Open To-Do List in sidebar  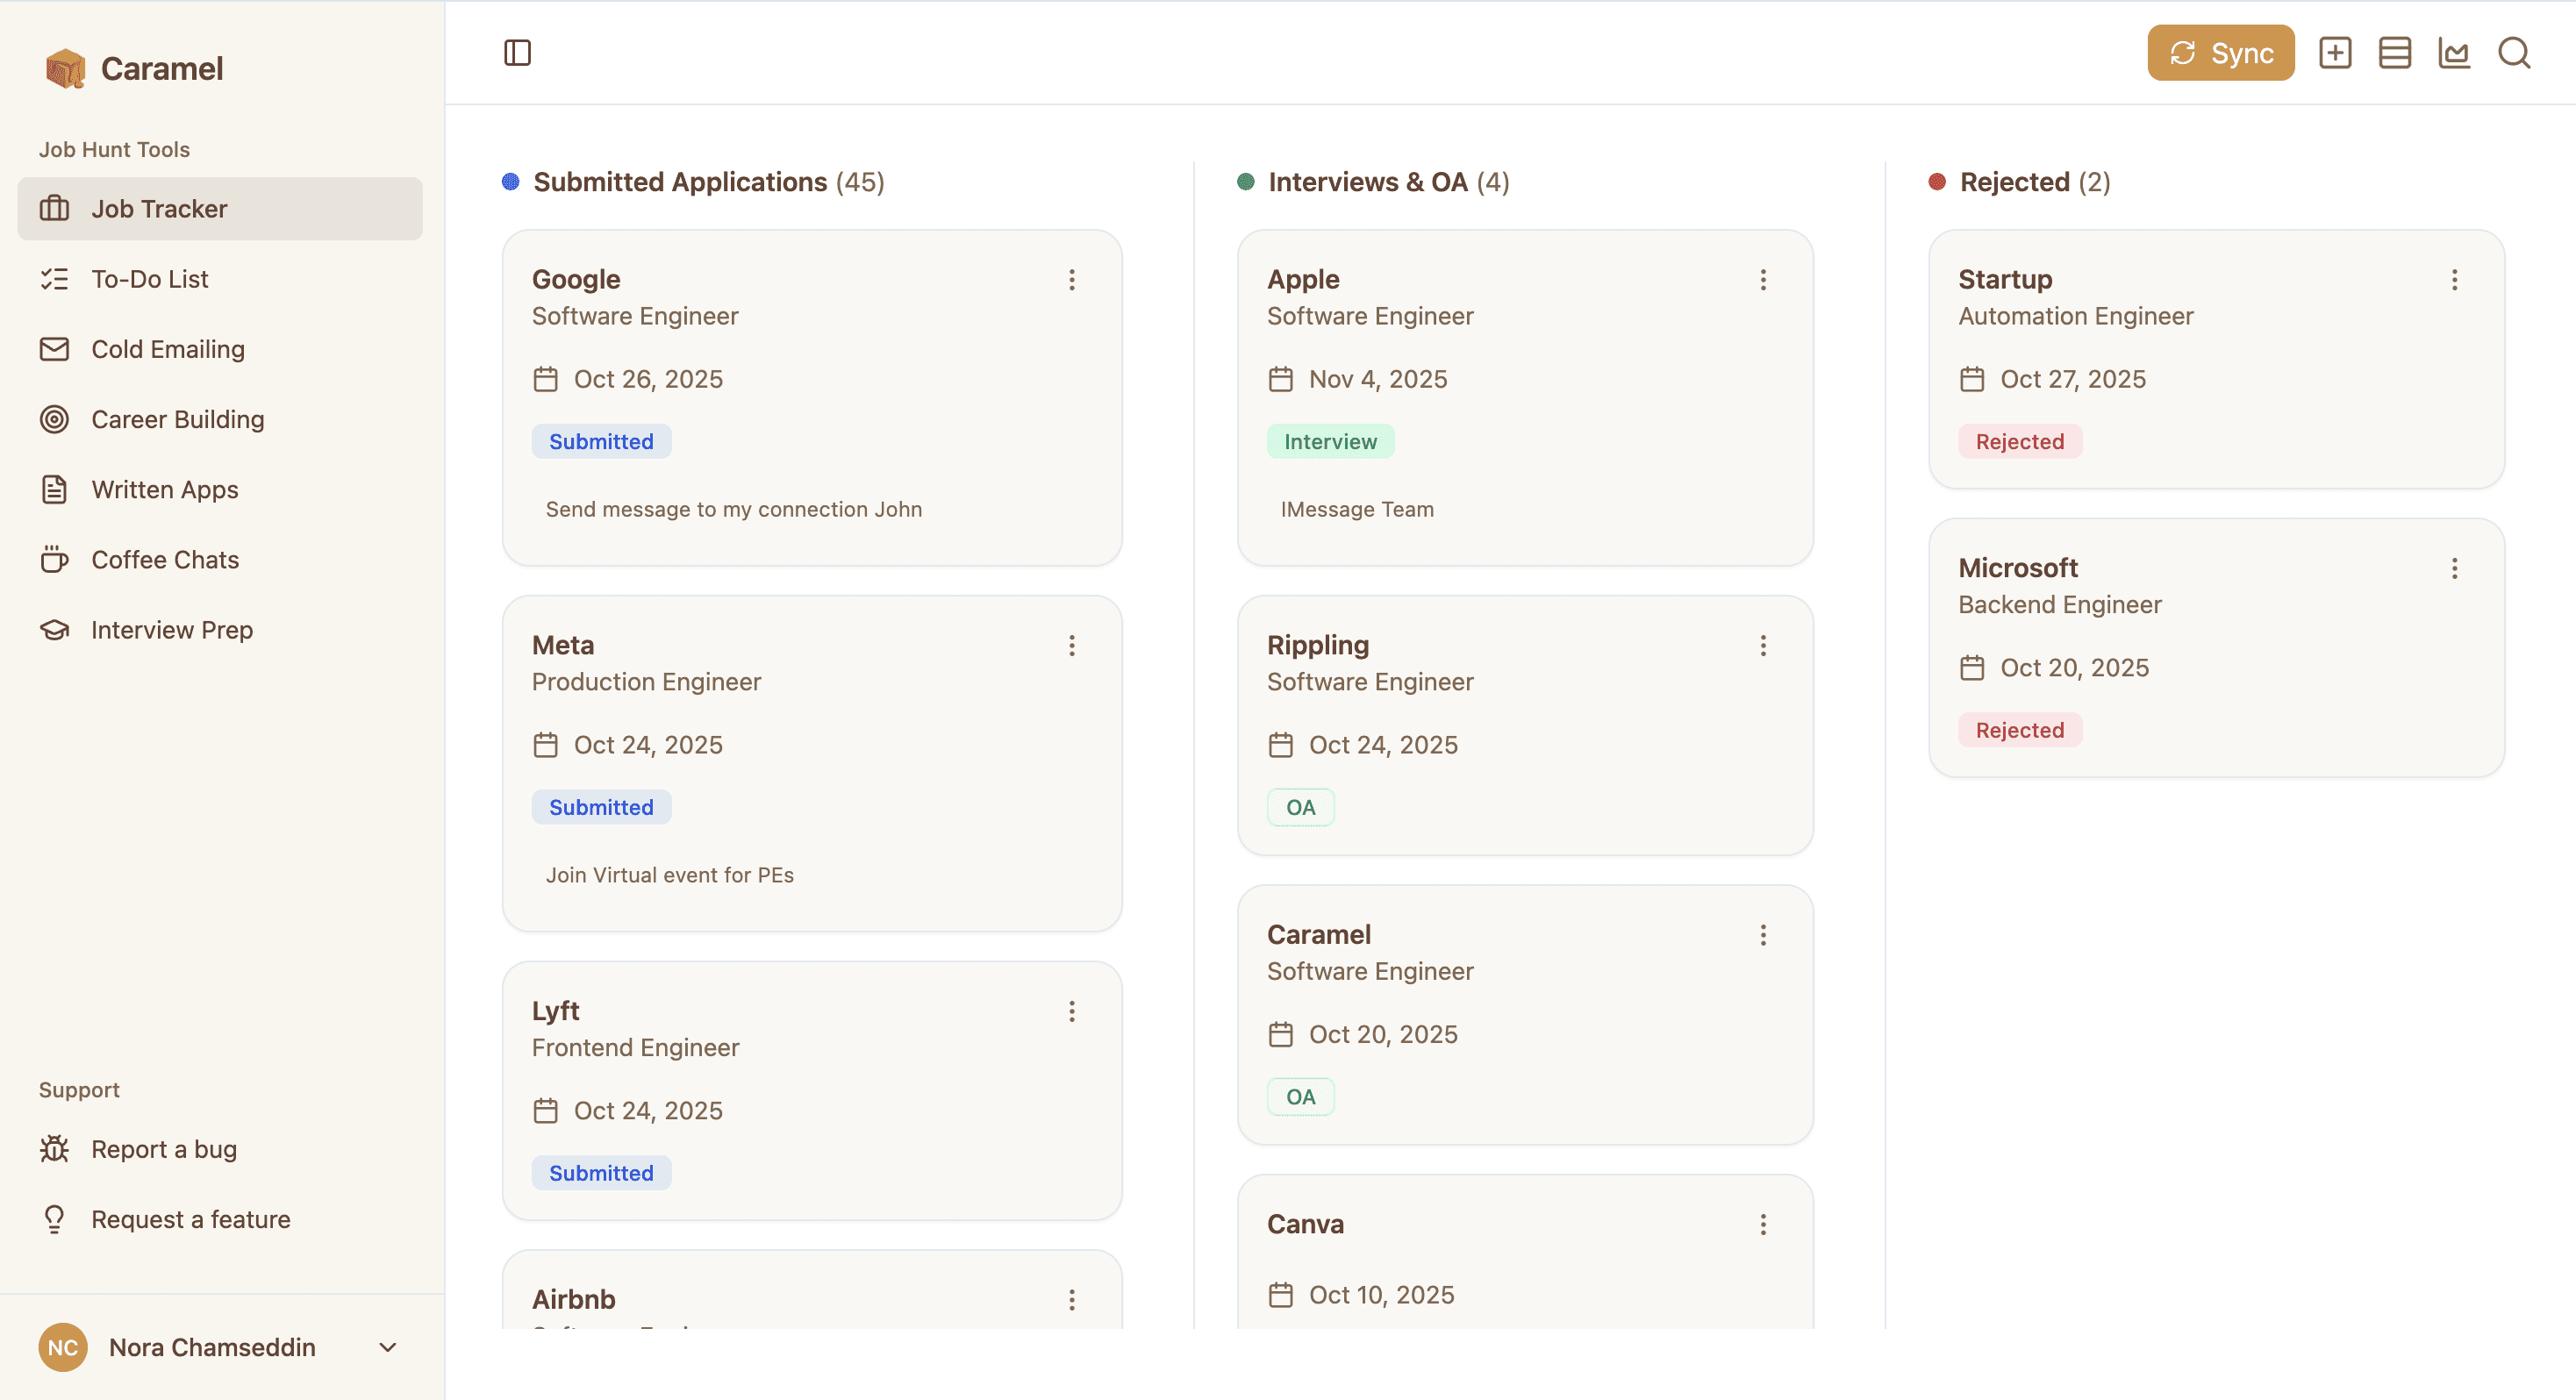(220, 279)
